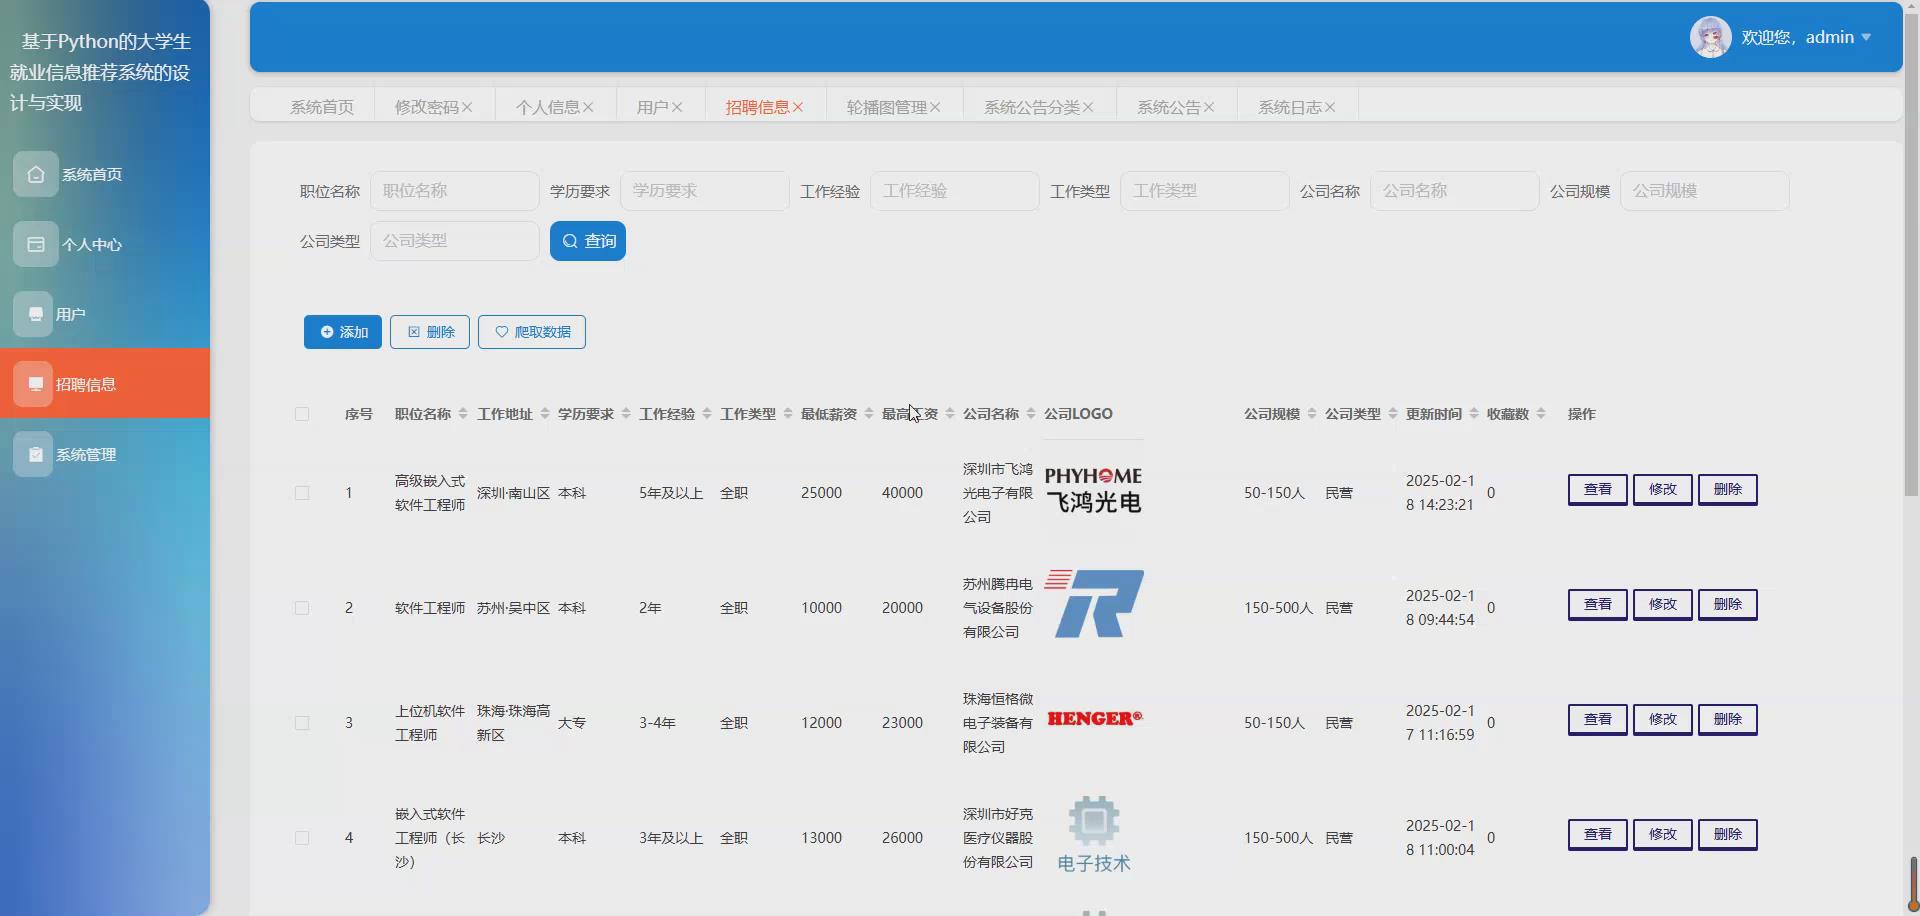Click the 个人中心 sidebar icon
This screenshot has width=1920, height=916.
(36, 243)
